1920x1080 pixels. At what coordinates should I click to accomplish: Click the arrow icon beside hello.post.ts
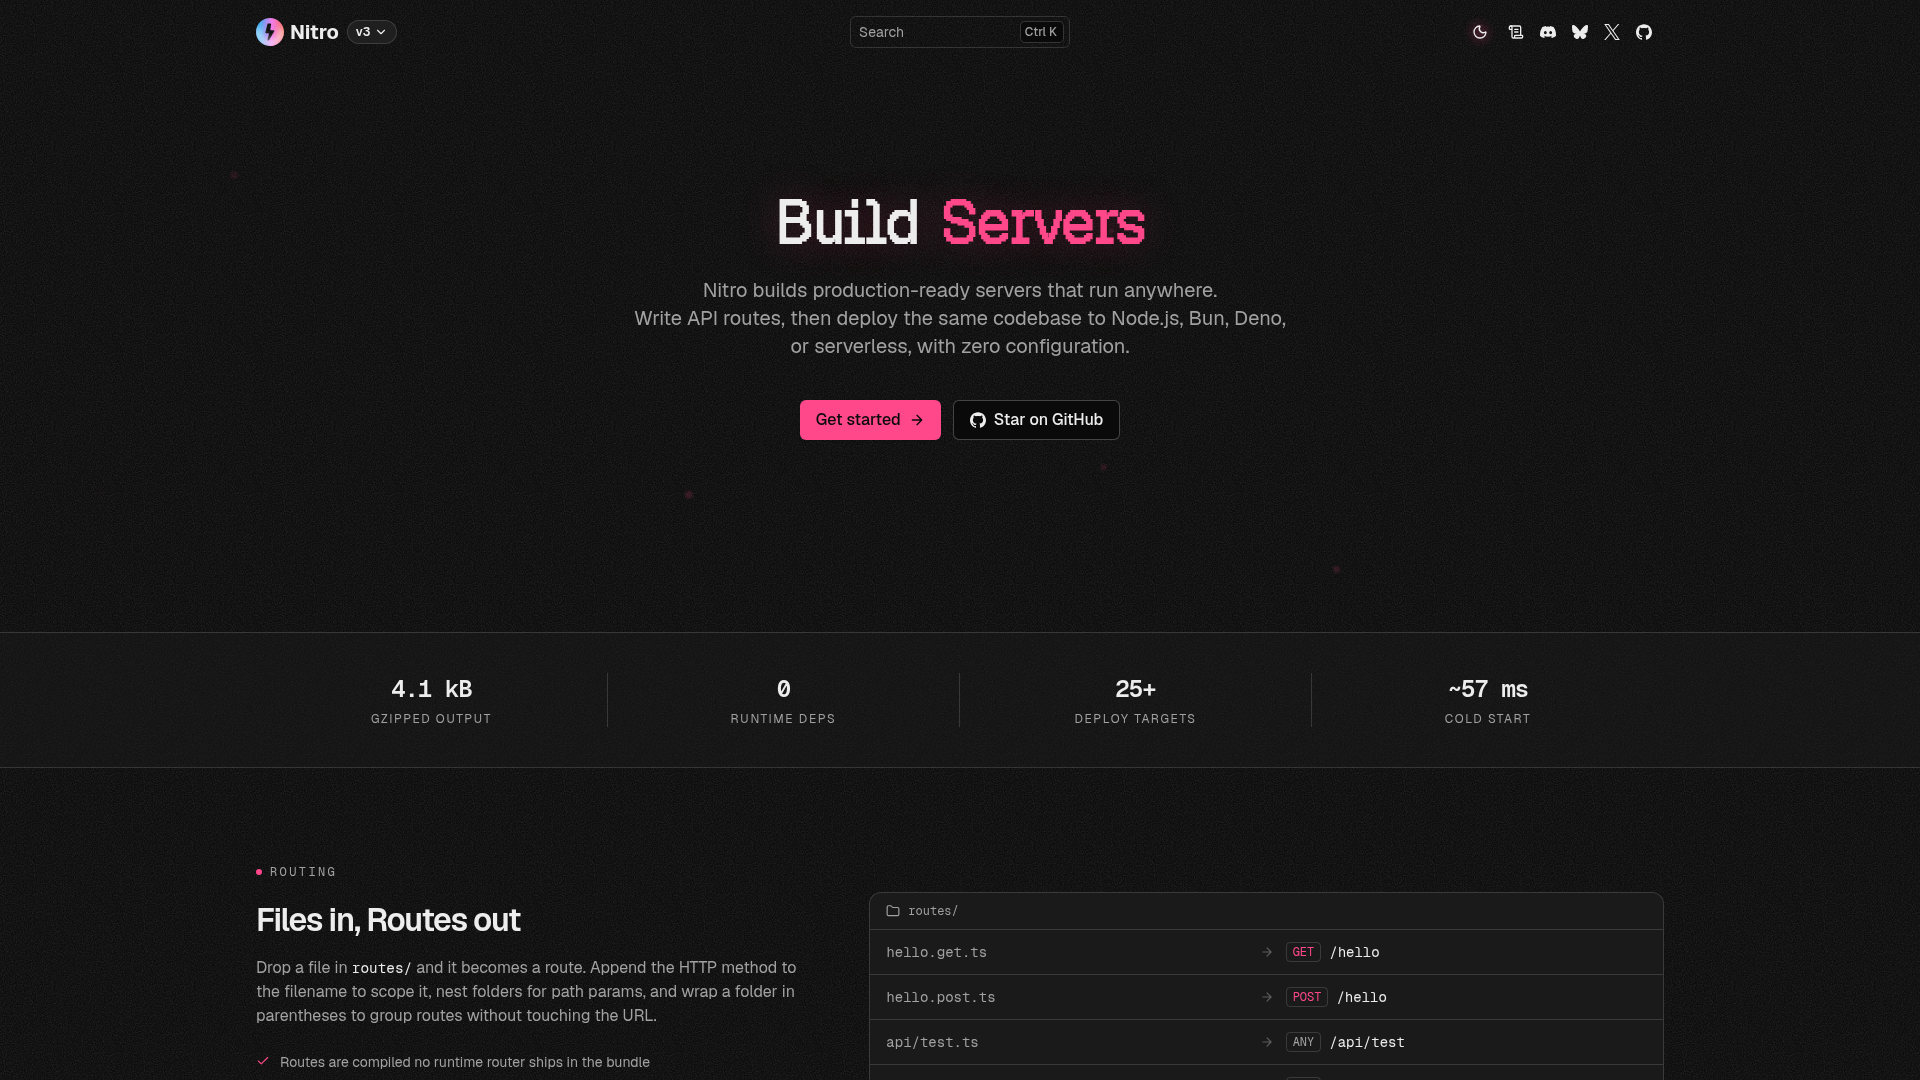(x=1267, y=997)
